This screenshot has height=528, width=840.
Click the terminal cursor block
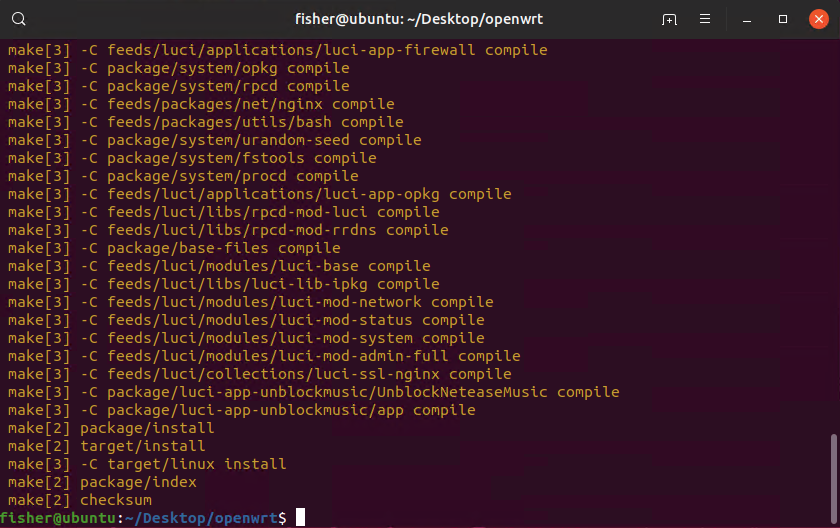(301, 517)
